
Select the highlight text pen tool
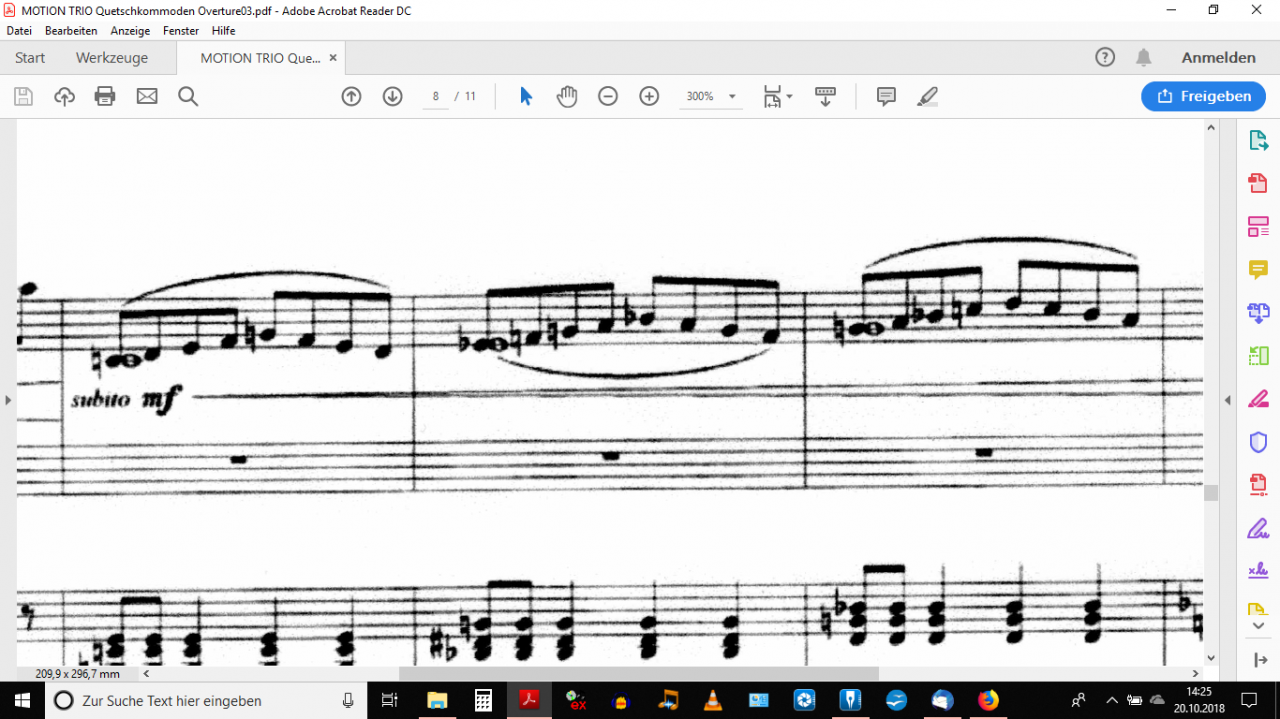click(927, 96)
